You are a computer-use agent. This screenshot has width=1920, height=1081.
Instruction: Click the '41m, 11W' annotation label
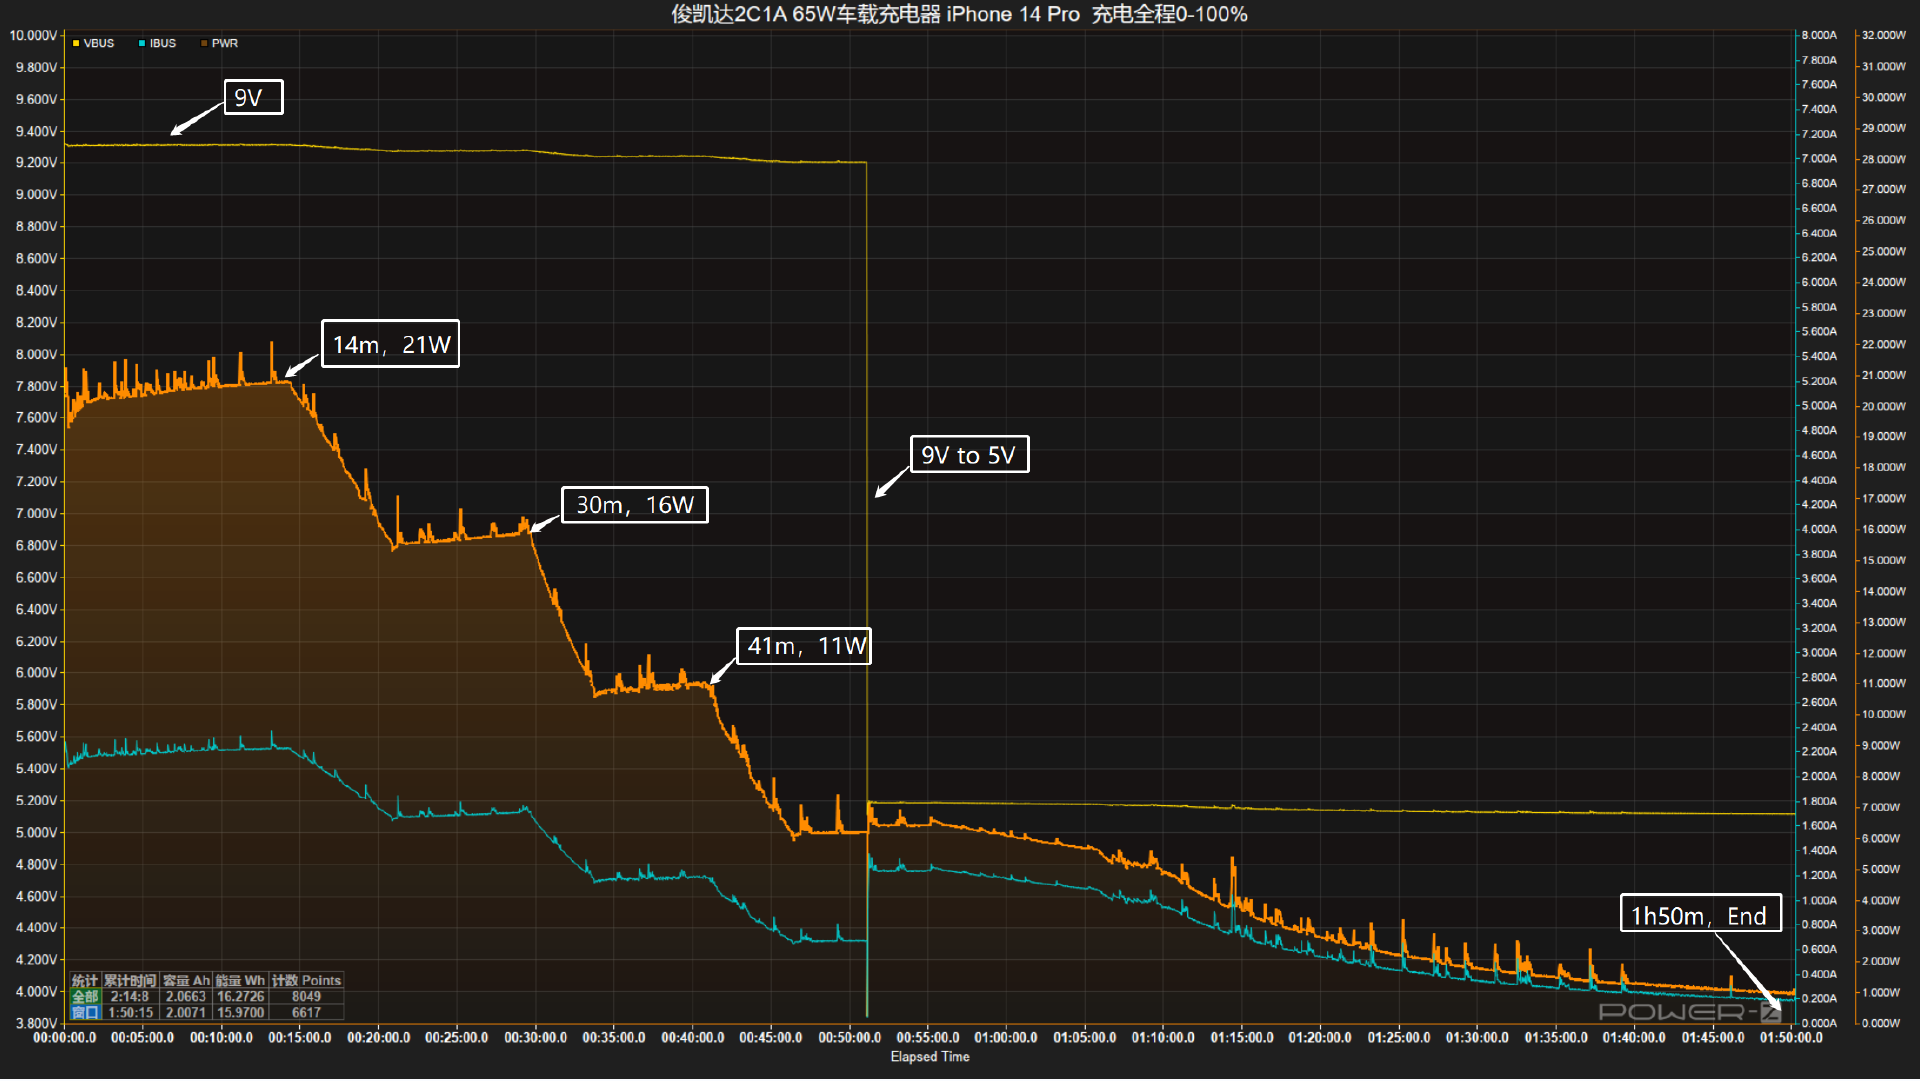[804, 646]
